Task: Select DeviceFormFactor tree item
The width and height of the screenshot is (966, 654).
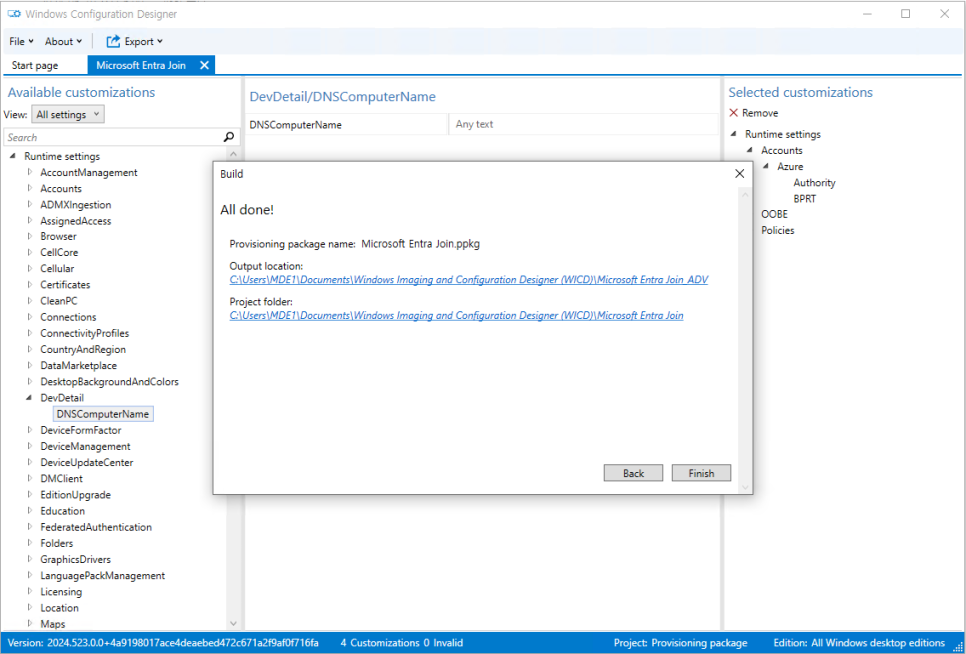Action: click(81, 430)
